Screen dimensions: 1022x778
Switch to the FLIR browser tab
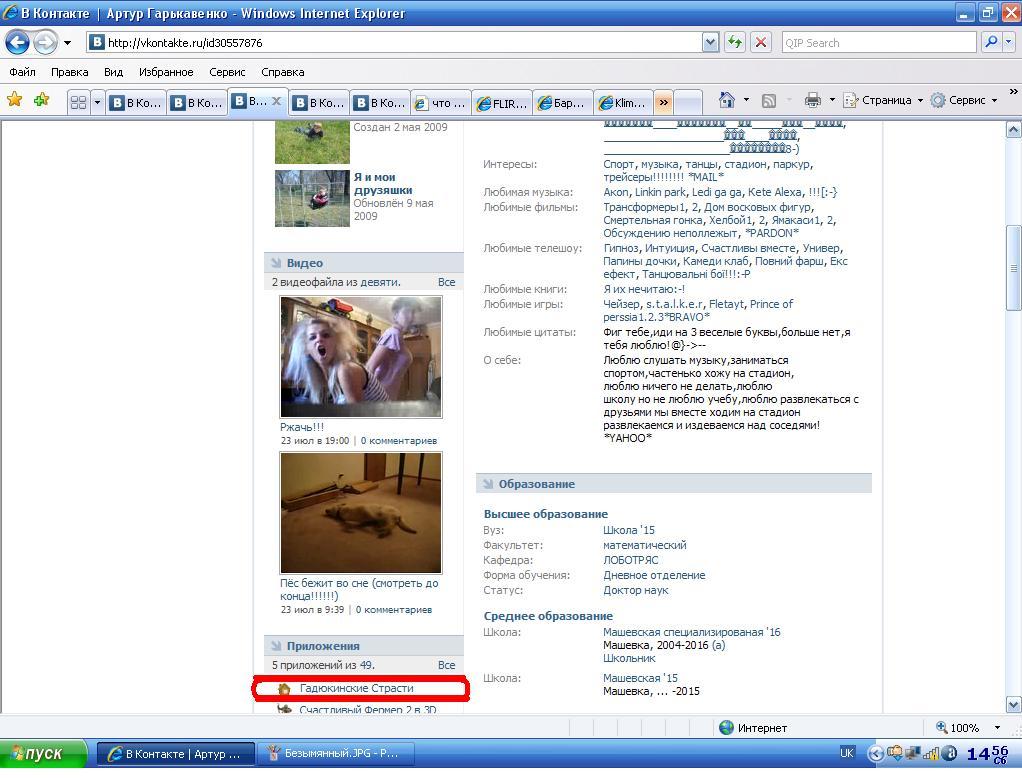pos(502,102)
